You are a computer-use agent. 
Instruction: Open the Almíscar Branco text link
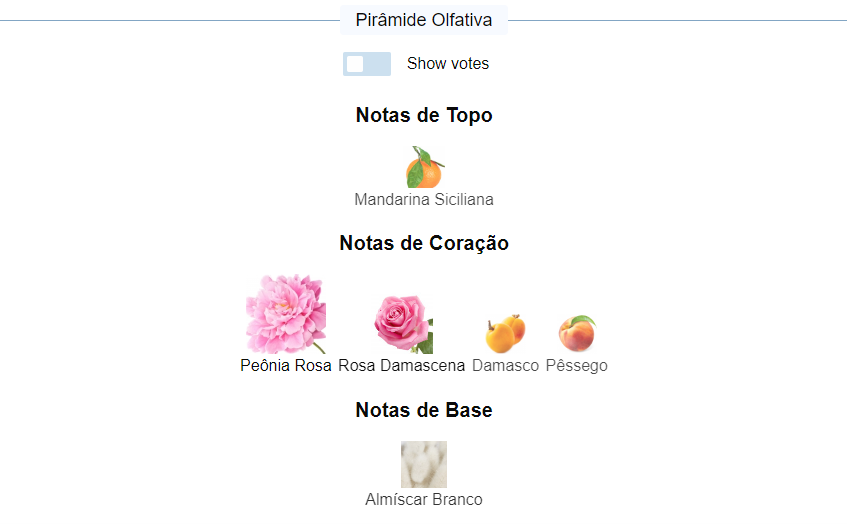click(424, 500)
